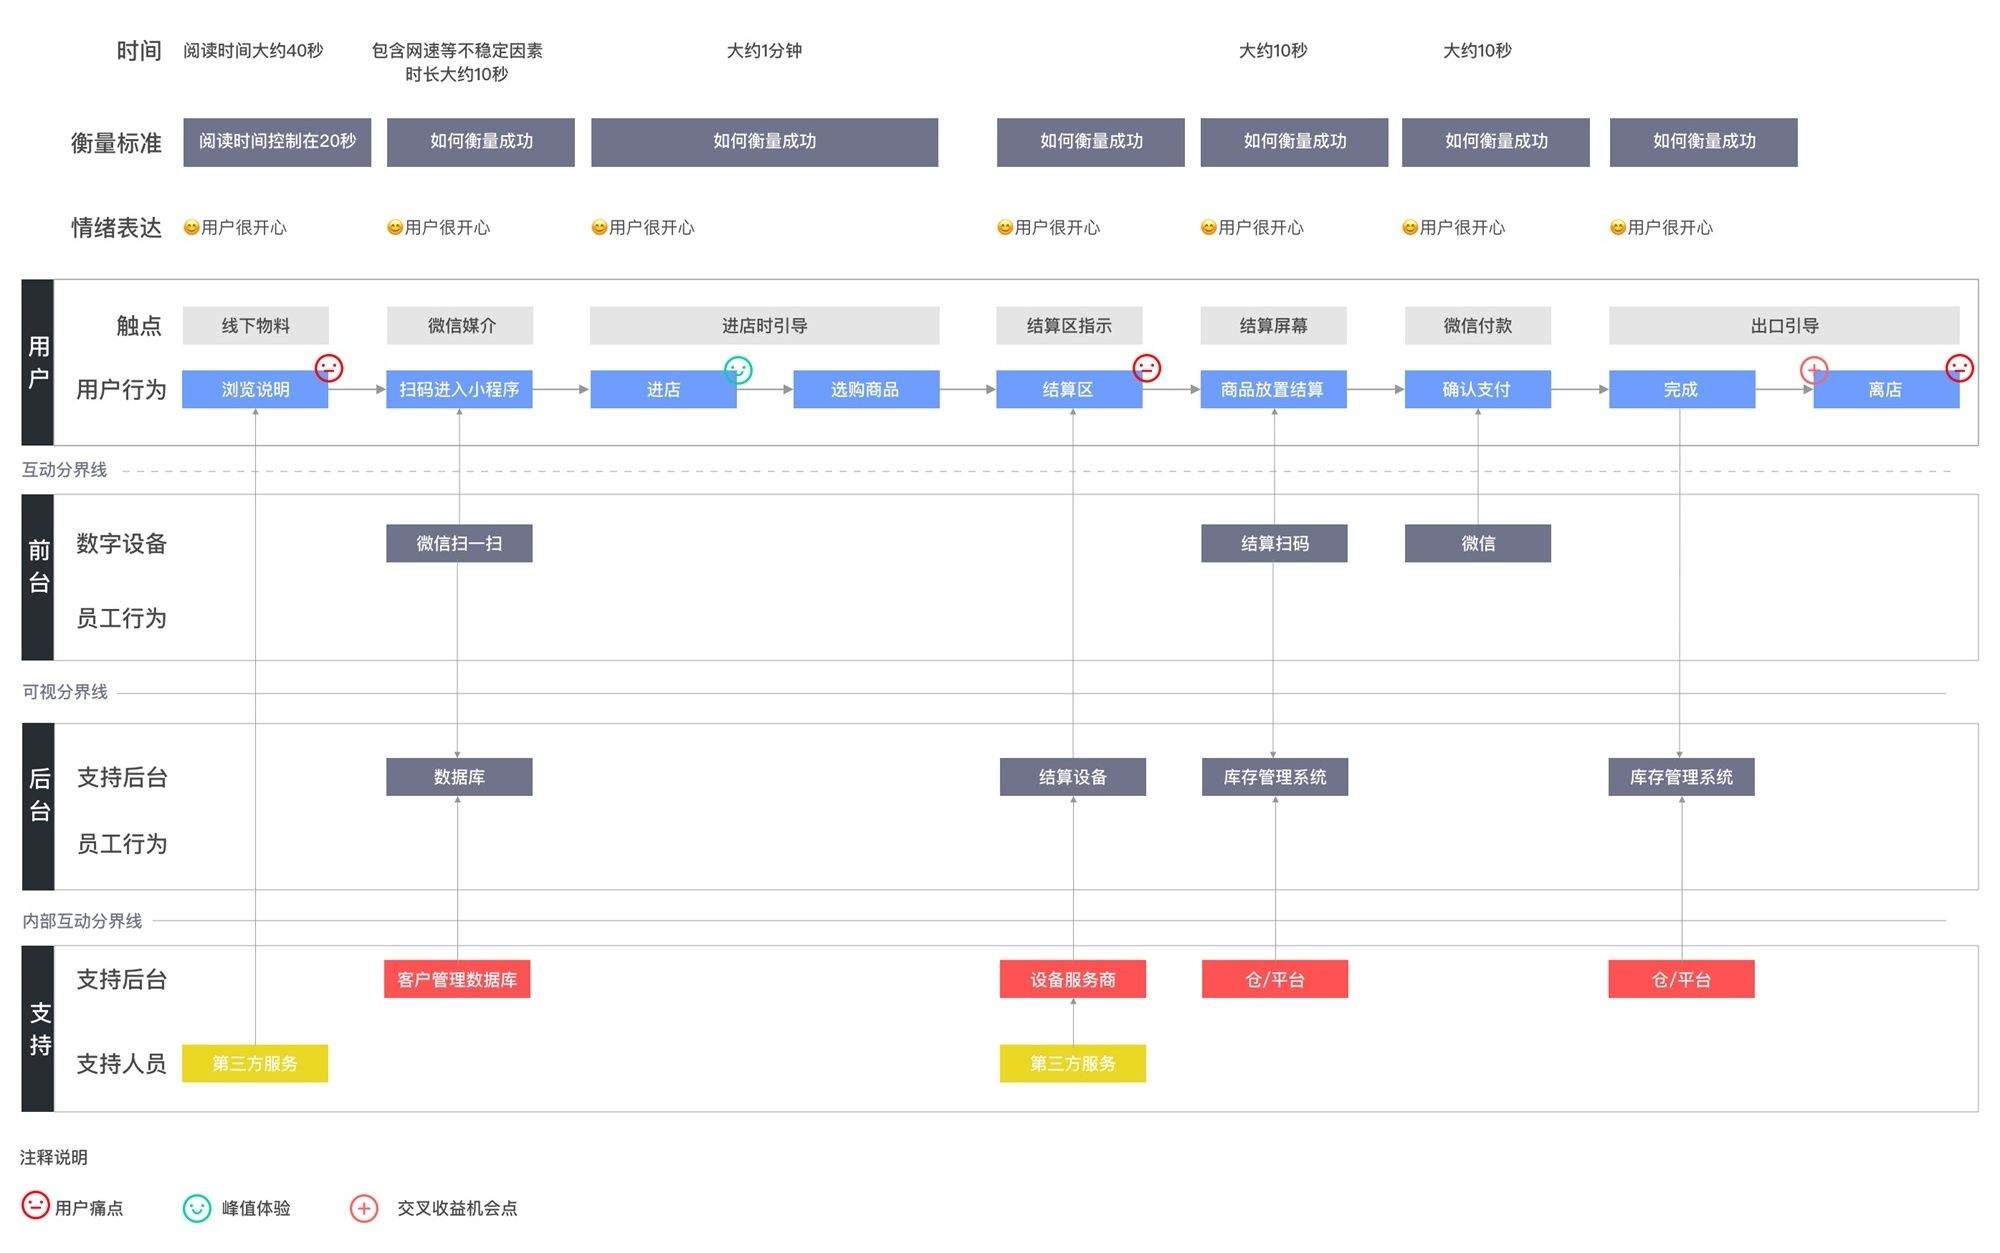Image resolution: width=2000 pixels, height=1253 pixels.
Task: Select the dark 前台 section tab
Action: [38, 577]
